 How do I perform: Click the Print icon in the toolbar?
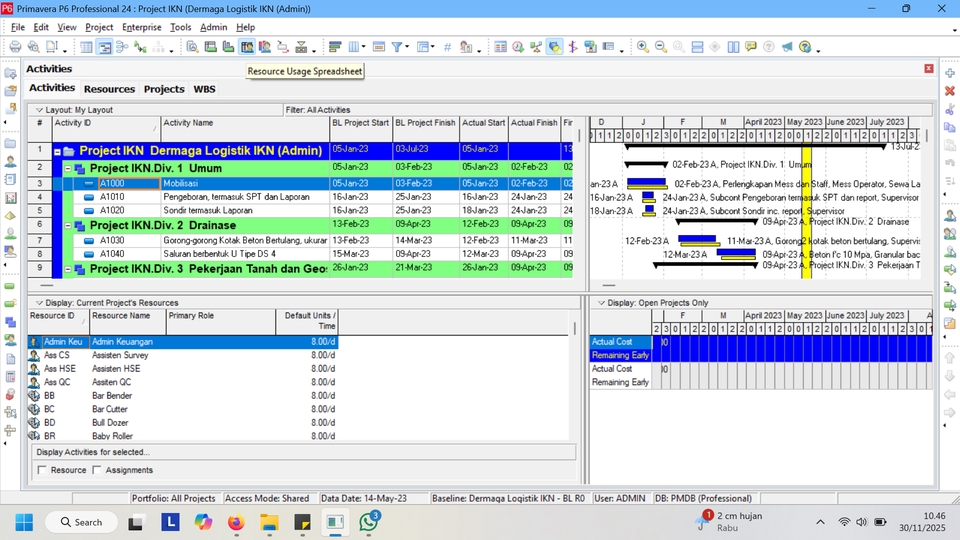(15, 47)
